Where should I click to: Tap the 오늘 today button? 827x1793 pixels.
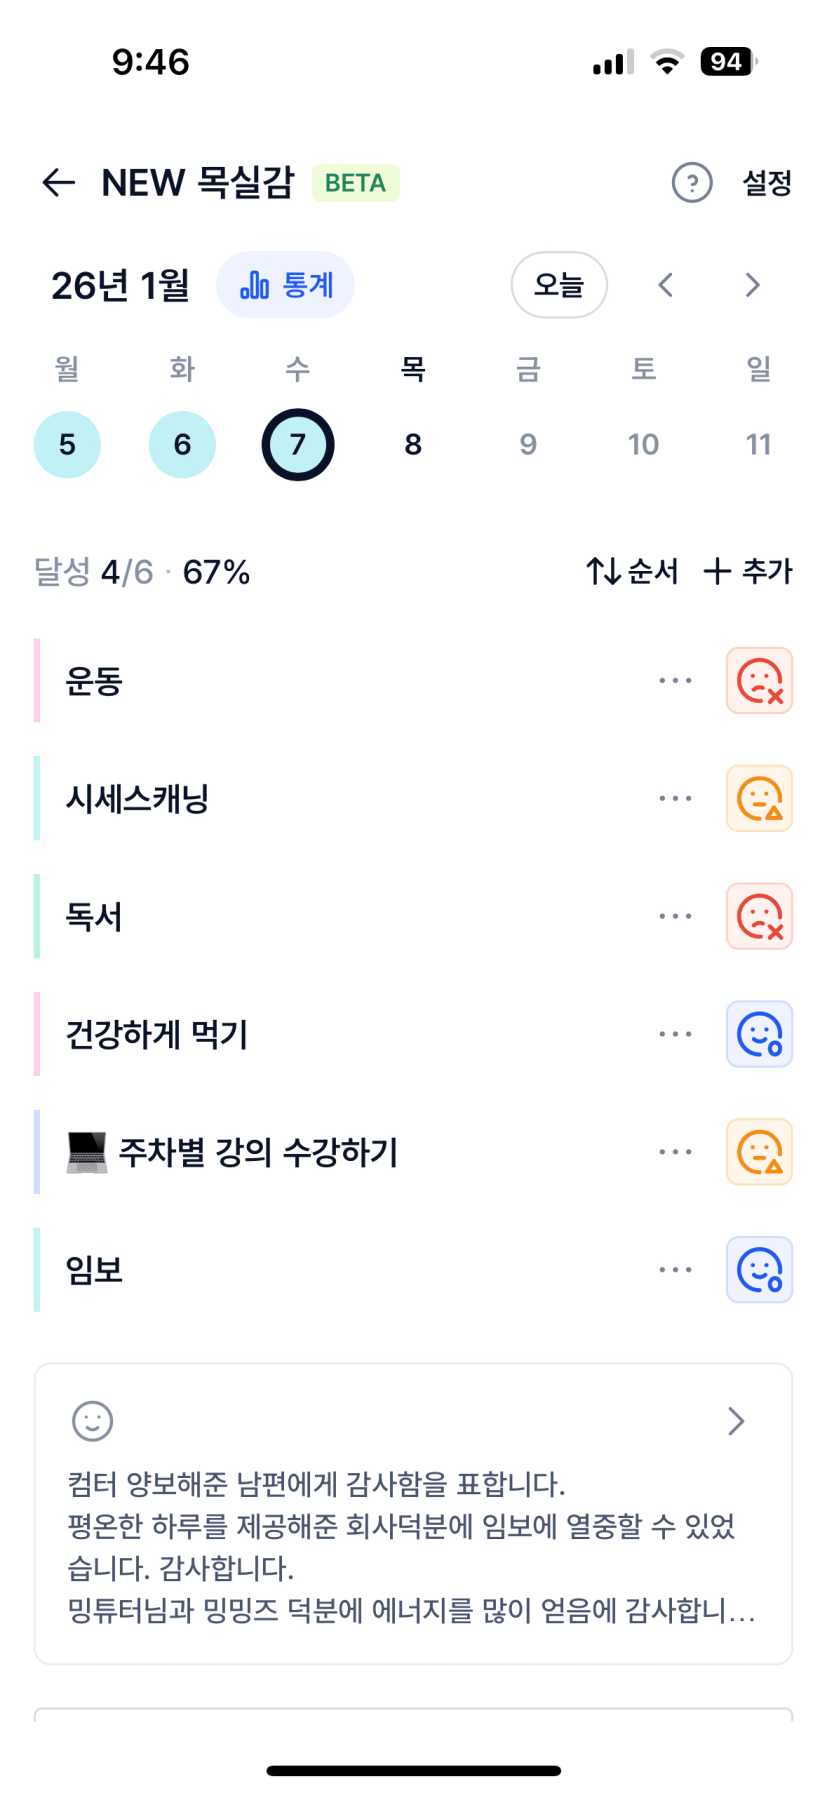[559, 286]
